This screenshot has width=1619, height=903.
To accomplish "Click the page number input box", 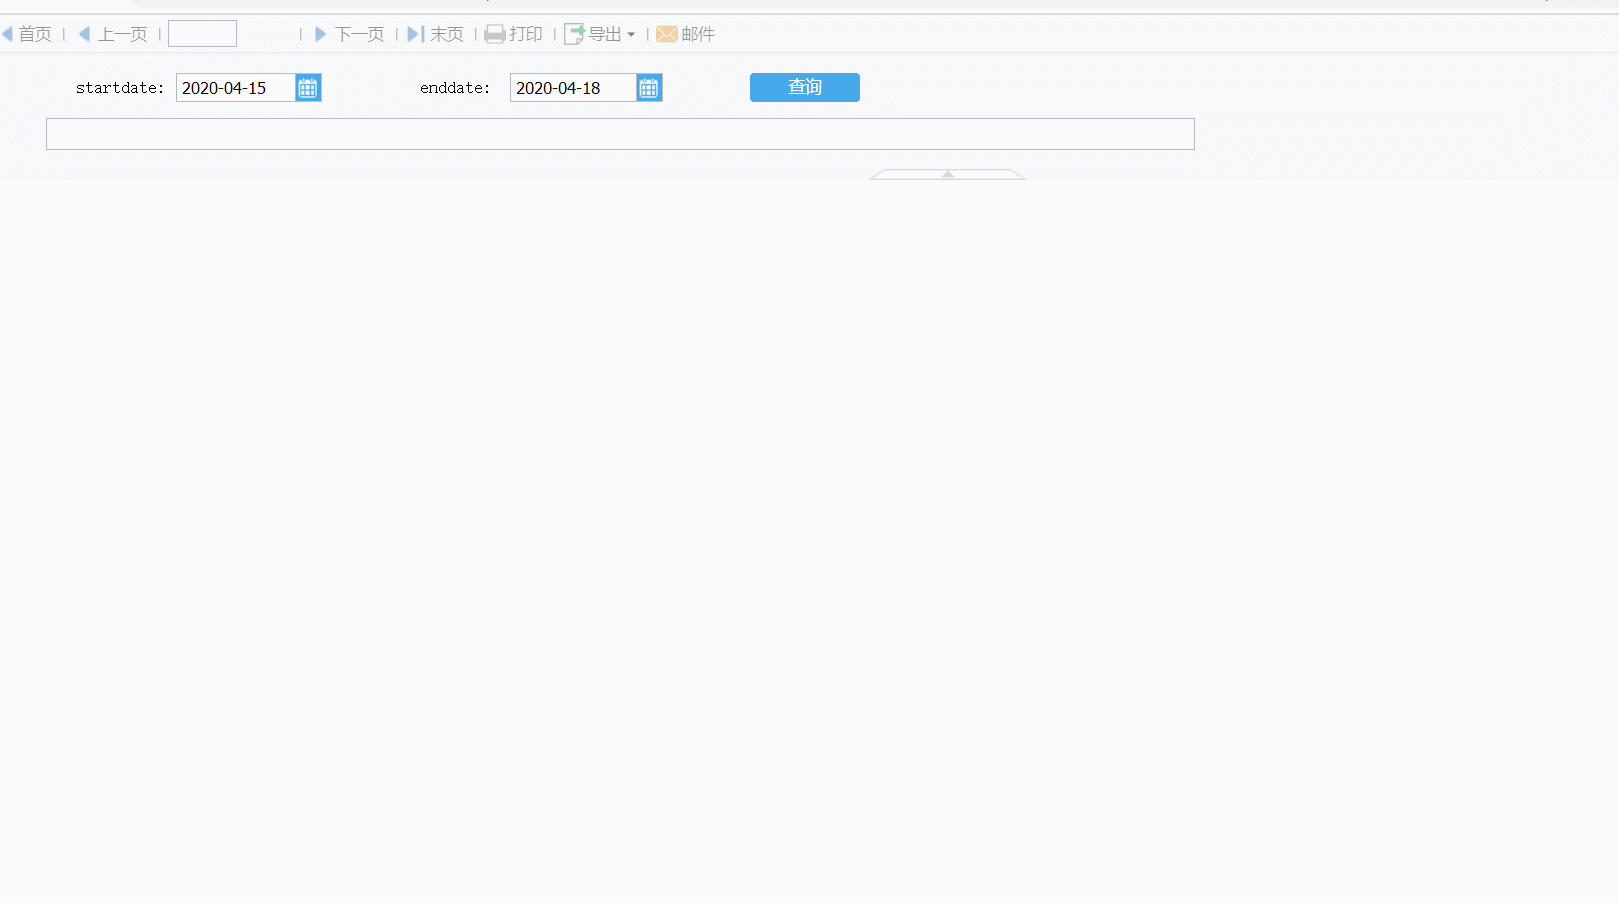I will (x=202, y=34).
